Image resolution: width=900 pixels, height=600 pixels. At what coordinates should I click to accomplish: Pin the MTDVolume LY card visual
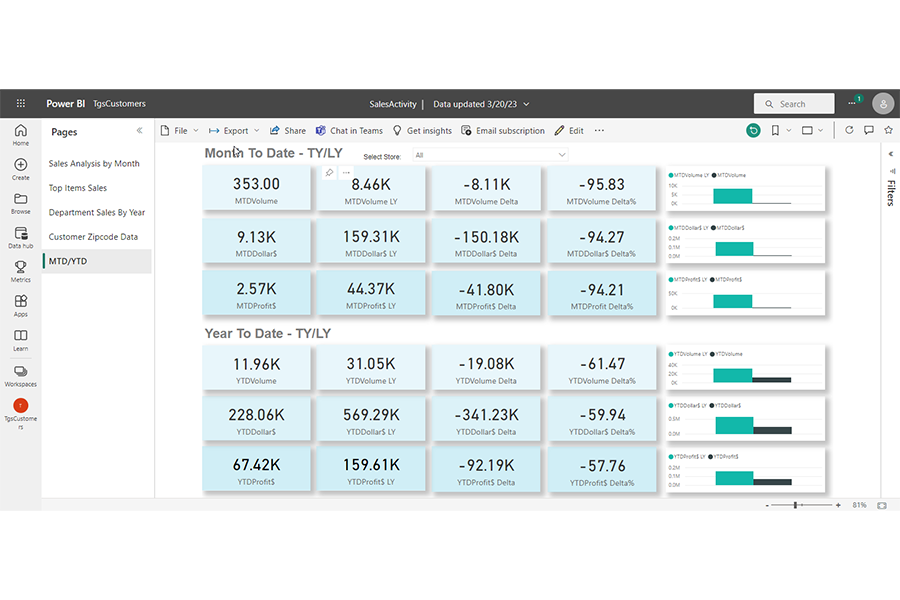click(329, 173)
